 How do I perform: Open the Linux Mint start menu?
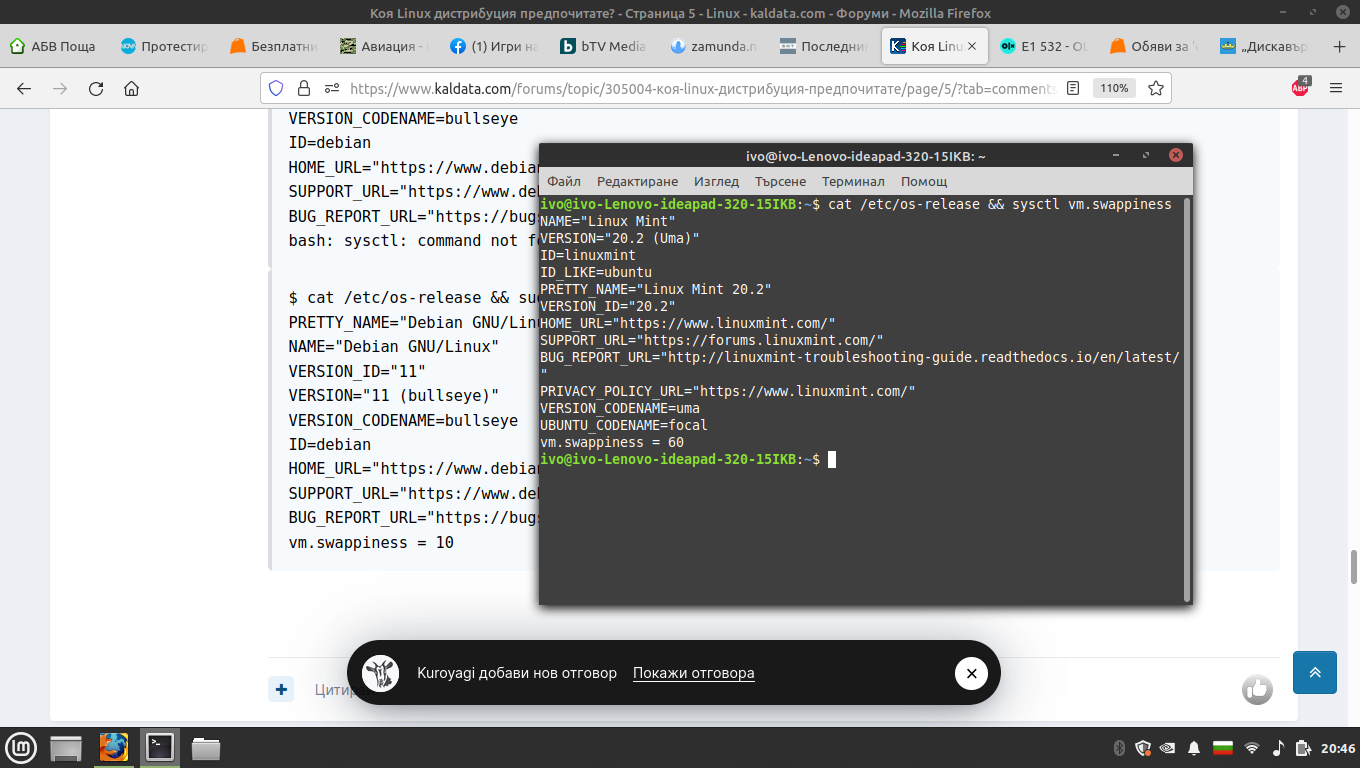[21, 747]
